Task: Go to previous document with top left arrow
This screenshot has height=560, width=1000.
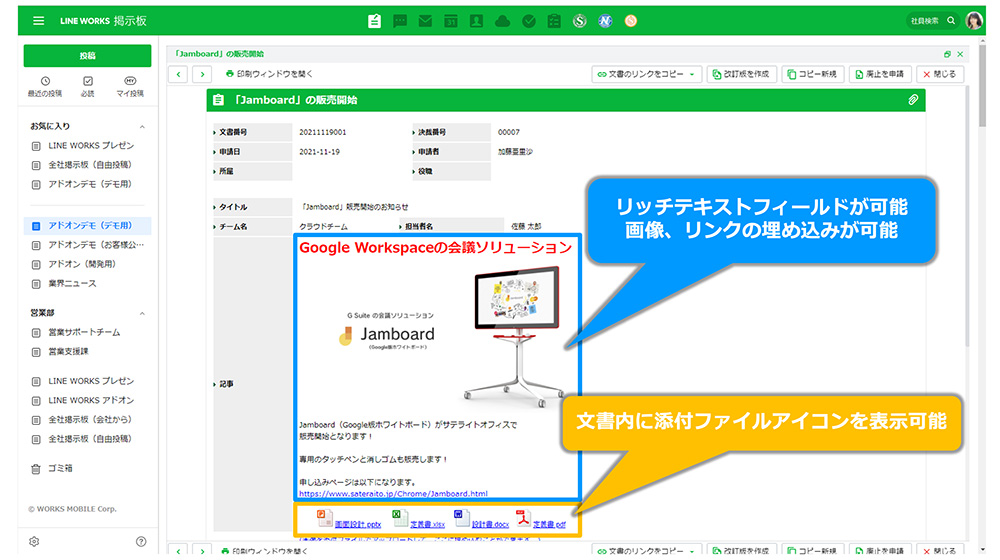Action: click(x=178, y=75)
